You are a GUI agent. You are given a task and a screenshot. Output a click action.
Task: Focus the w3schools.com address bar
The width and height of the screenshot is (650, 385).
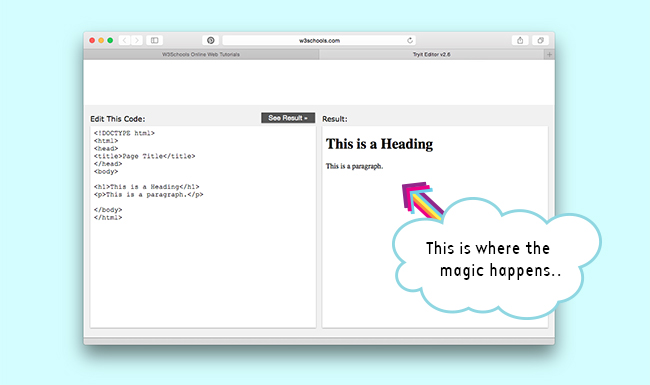[319, 40]
